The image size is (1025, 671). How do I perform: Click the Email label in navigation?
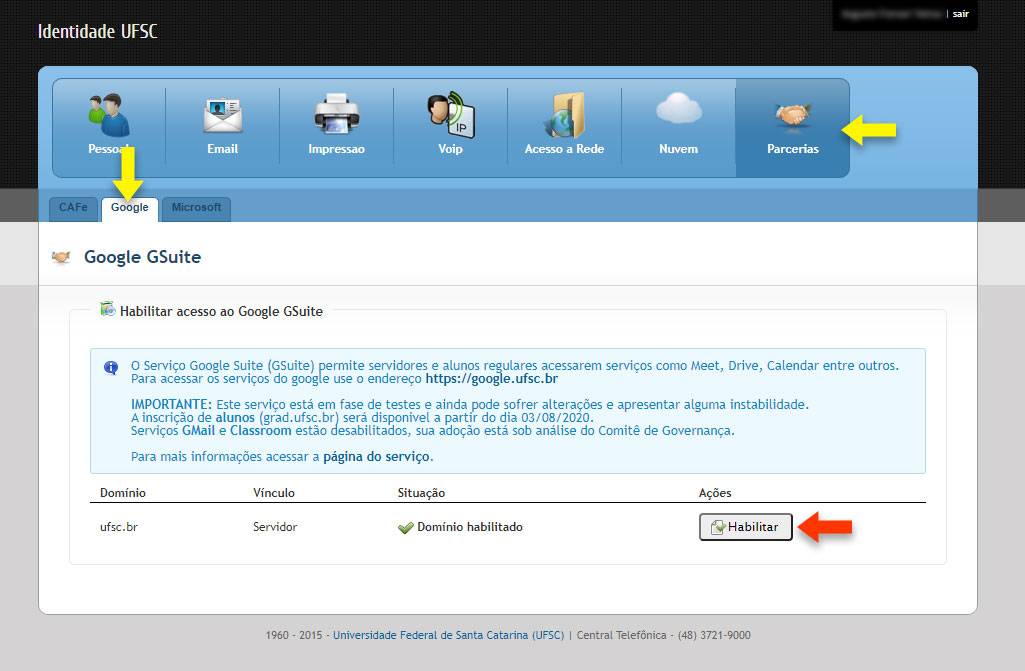pyautogui.click(x=223, y=149)
